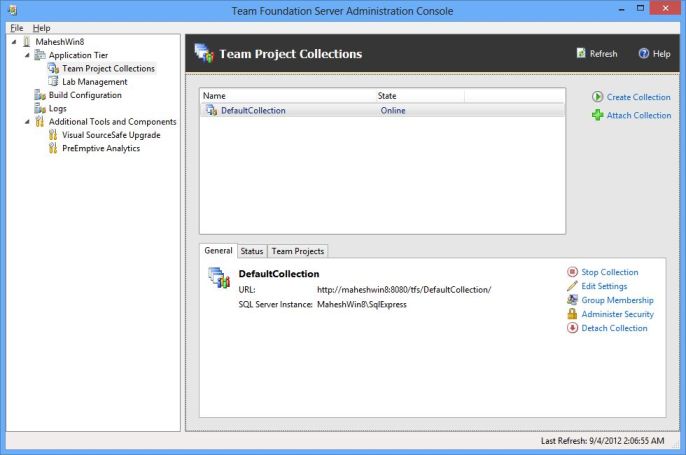Click the Attach Collection link
This screenshot has height=455, width=686.
pos(639,116)
